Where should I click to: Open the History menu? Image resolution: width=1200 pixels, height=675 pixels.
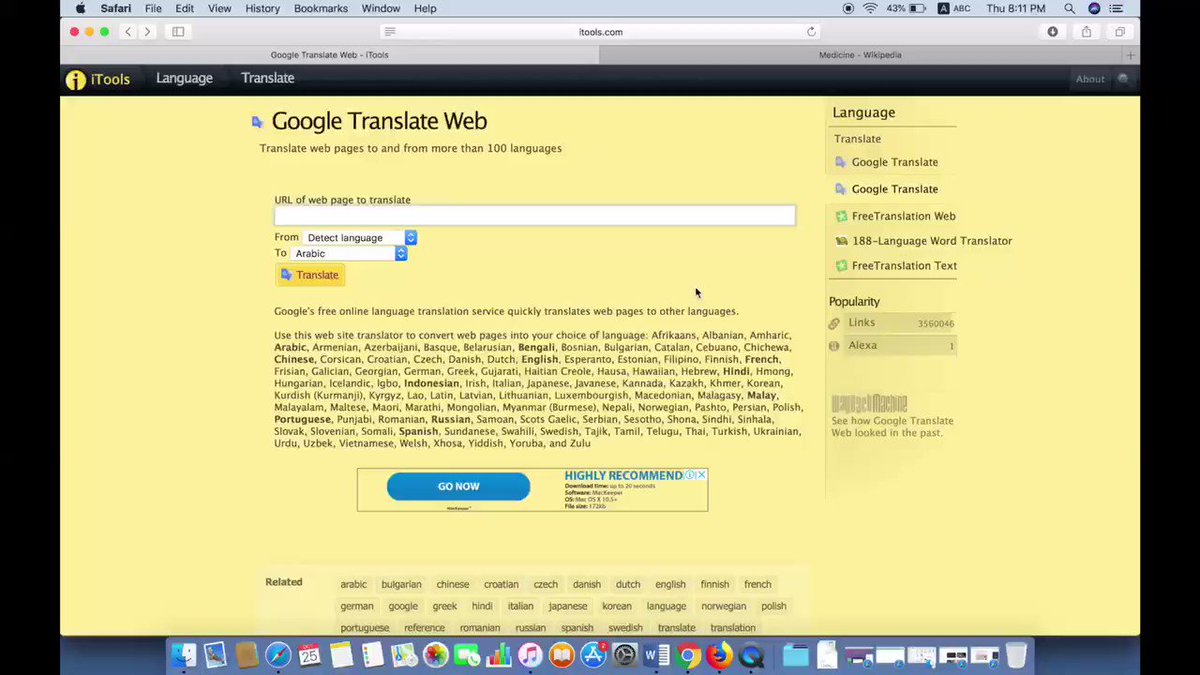262,8
